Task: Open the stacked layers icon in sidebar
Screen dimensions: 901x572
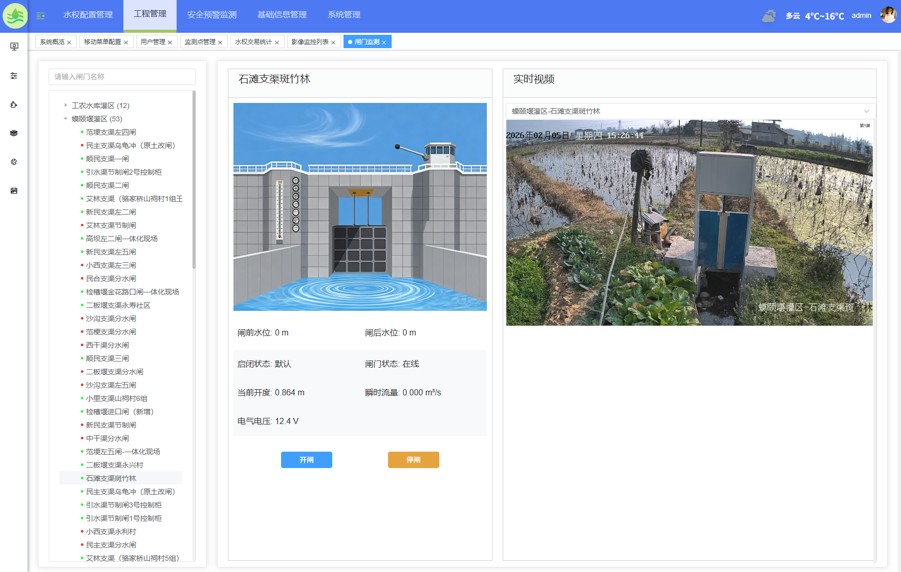Action: coord(14,133)
